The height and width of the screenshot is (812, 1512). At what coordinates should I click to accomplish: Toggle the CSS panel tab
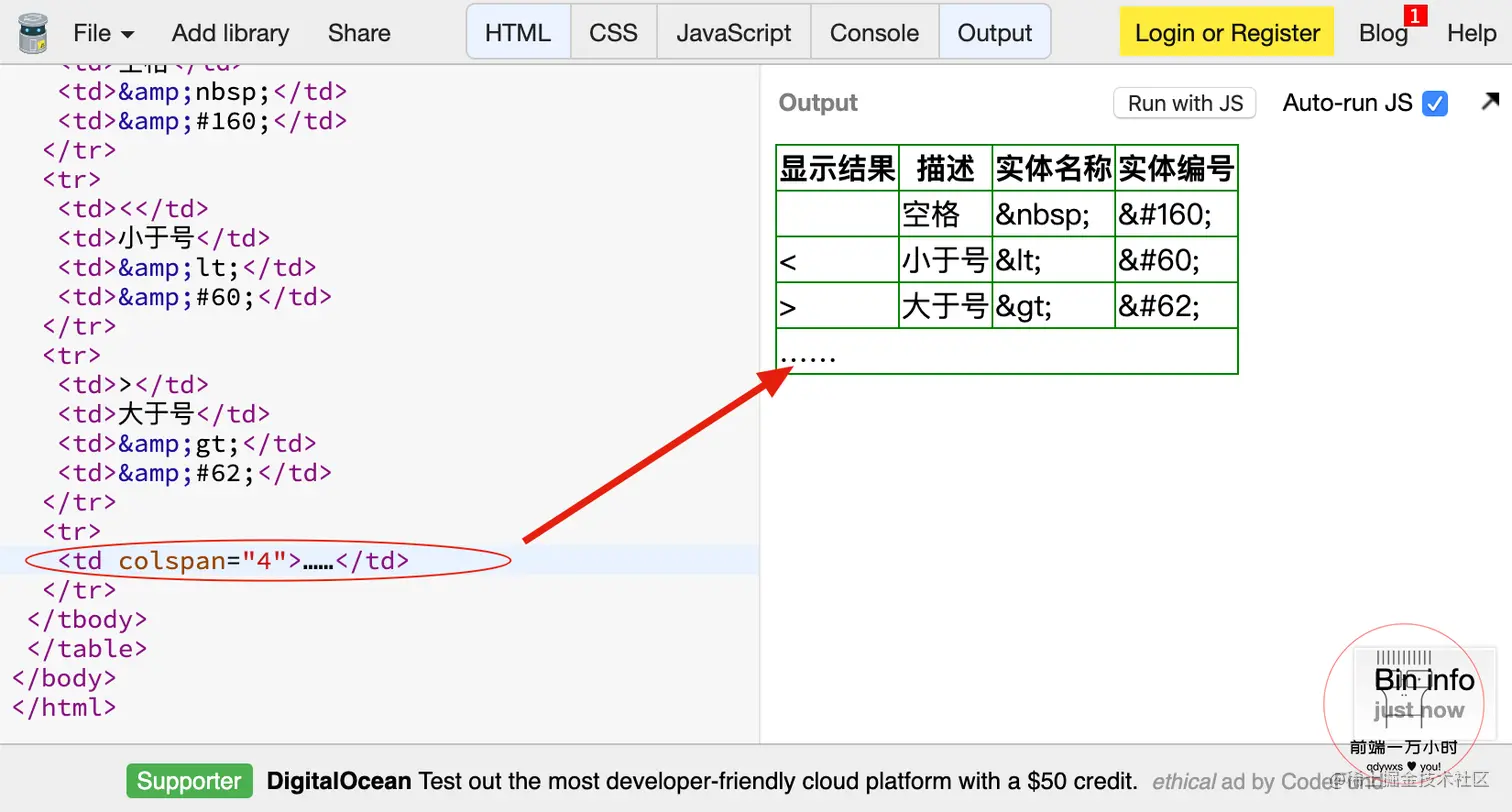[x=614, y=32]
